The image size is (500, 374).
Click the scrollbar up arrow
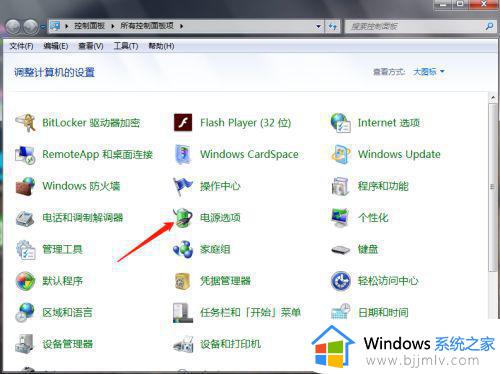point(493,97)
